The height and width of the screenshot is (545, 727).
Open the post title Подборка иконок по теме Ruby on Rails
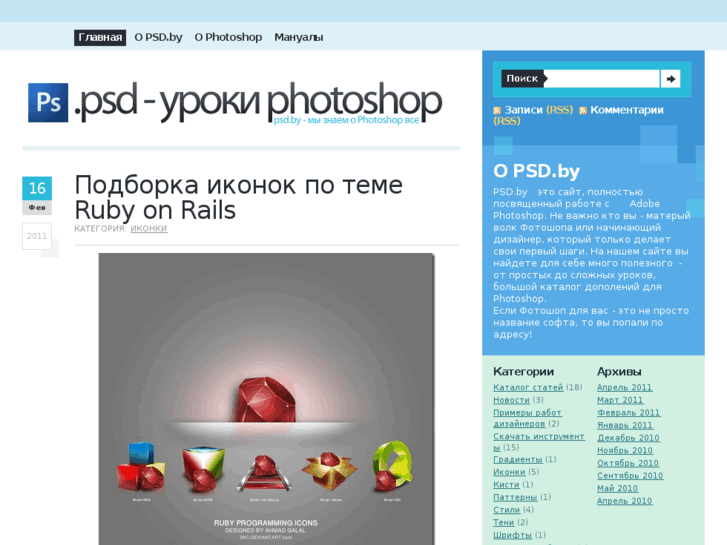(238, 198)
